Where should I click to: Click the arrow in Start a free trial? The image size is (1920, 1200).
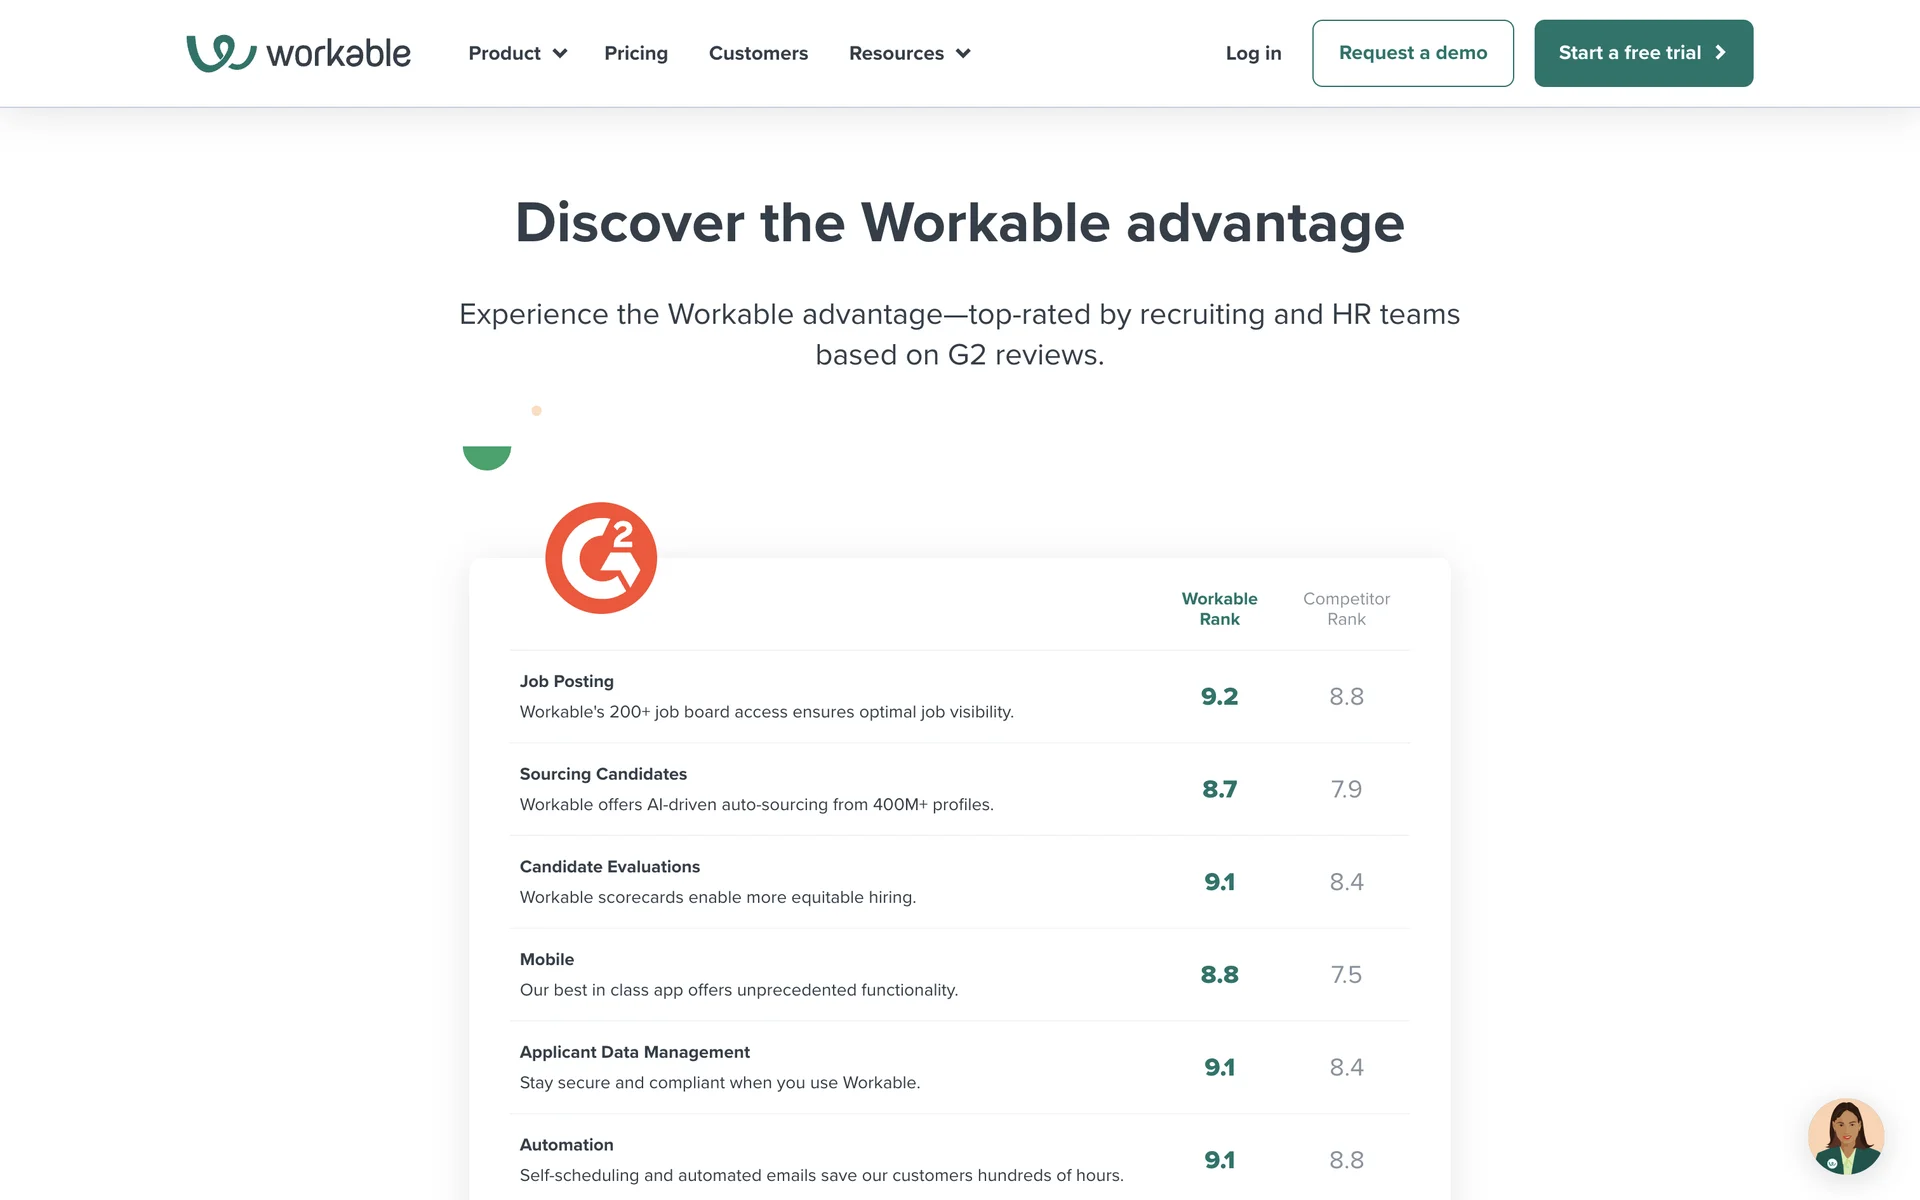(x=1721, y=53)
